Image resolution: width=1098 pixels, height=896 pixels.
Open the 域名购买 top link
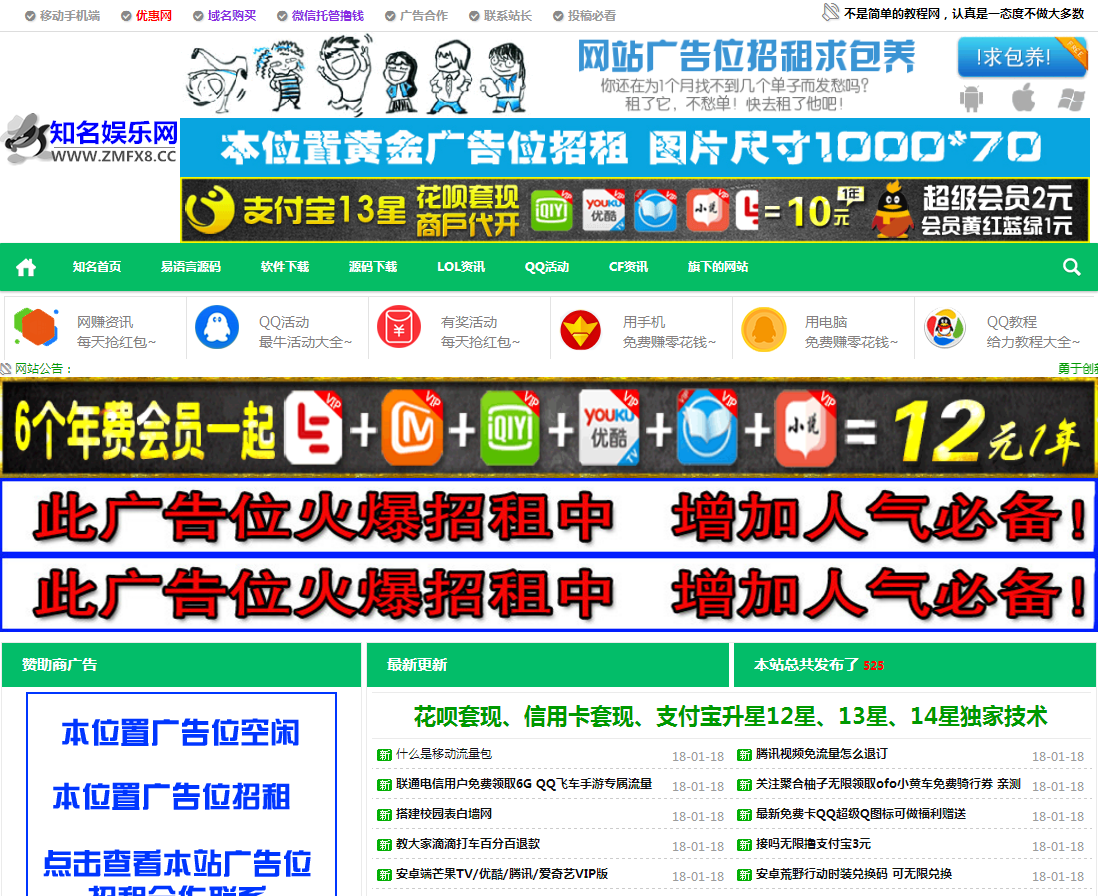232,15
